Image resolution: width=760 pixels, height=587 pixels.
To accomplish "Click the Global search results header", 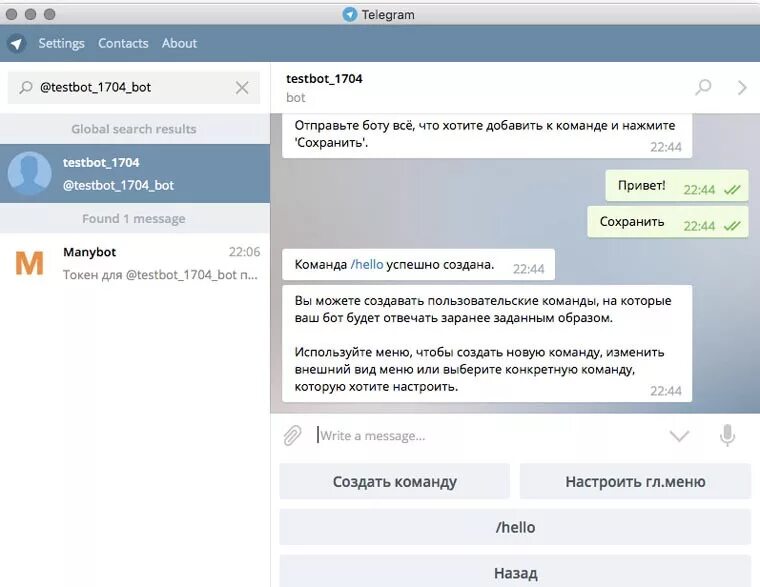I will pyautogui.click(x=134, y=129).
